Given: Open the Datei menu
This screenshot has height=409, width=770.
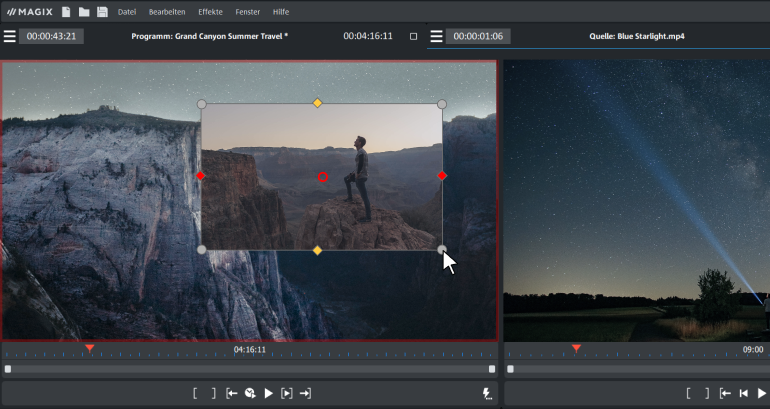Looking at the screenshot, I should (127, 12).
